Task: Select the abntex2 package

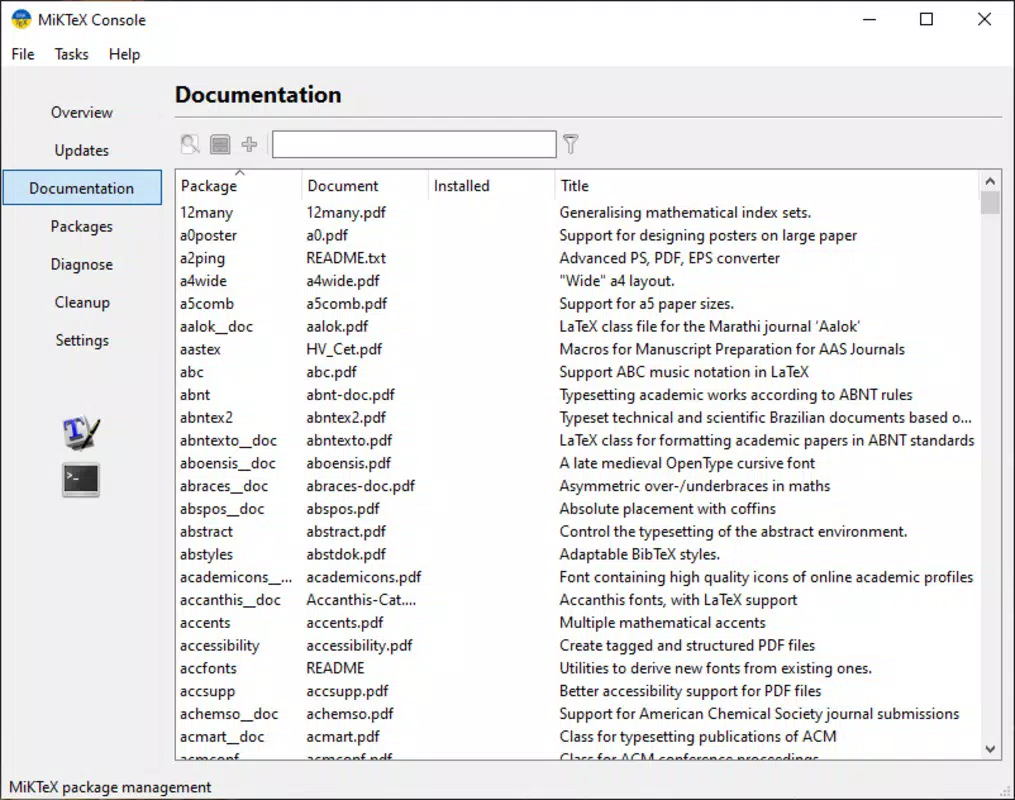Action: click(x=206, y=417)
